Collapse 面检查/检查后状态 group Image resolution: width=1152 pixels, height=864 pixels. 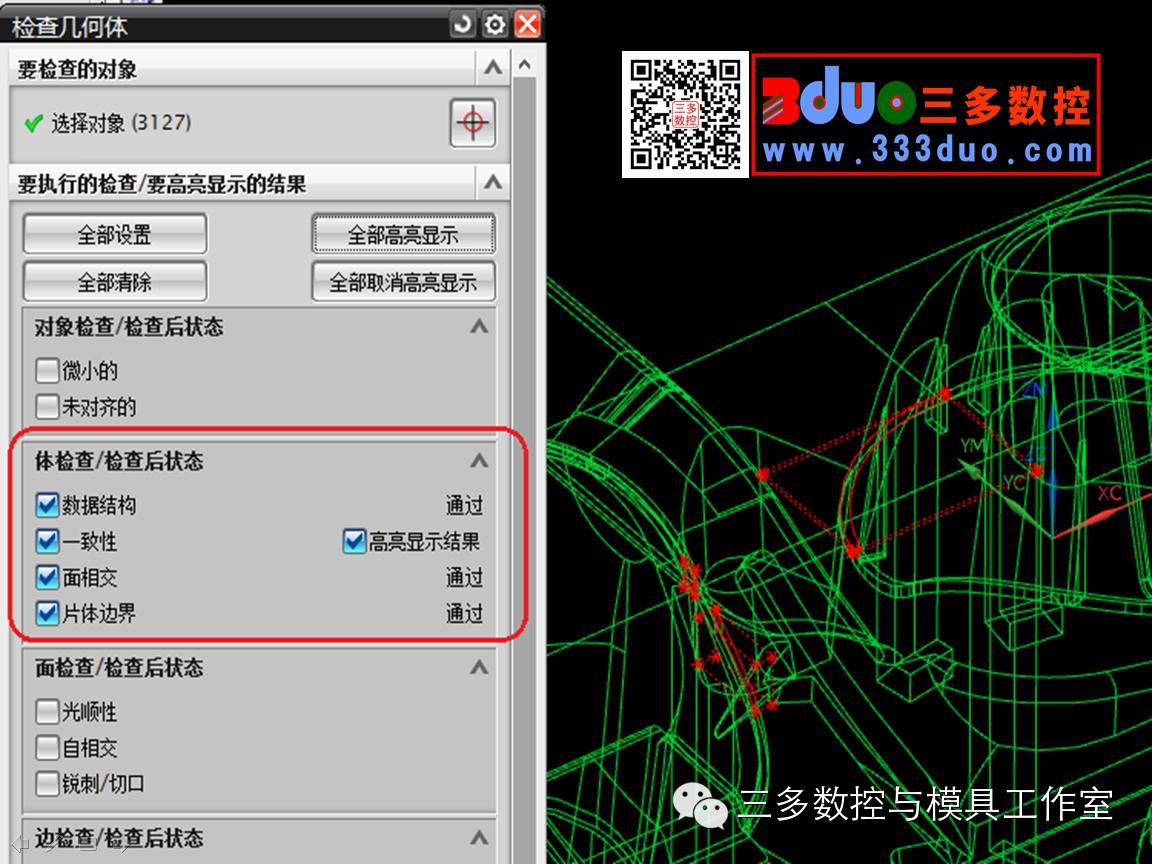(479, 667)
